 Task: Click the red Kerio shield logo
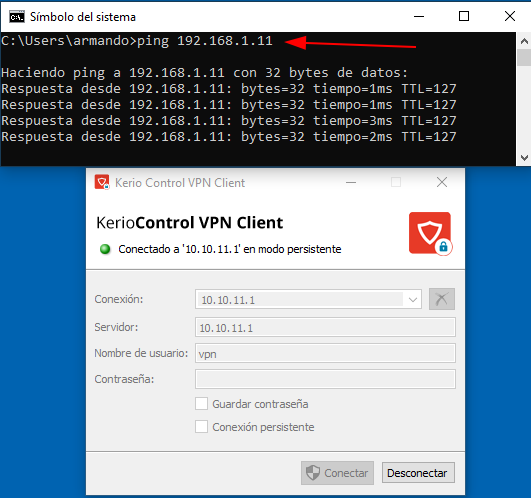tap(430, 233)
